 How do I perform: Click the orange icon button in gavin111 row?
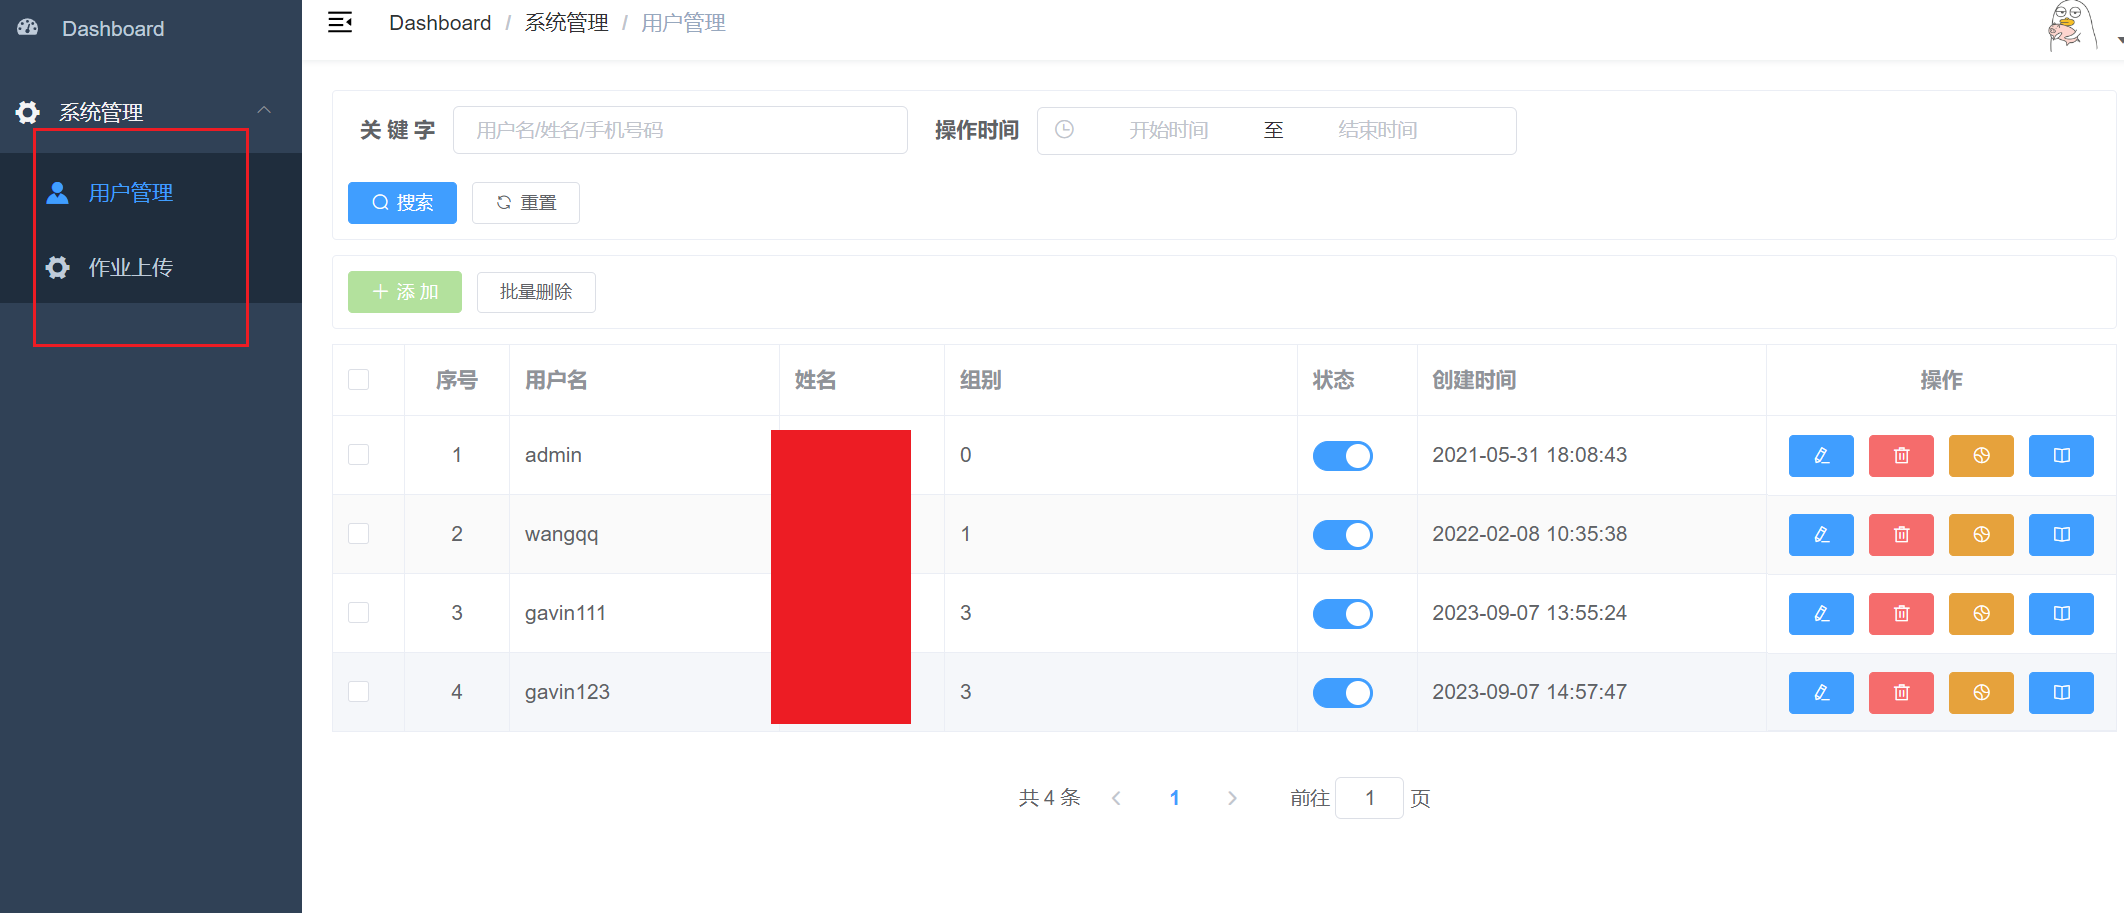tap(1980, 614)
